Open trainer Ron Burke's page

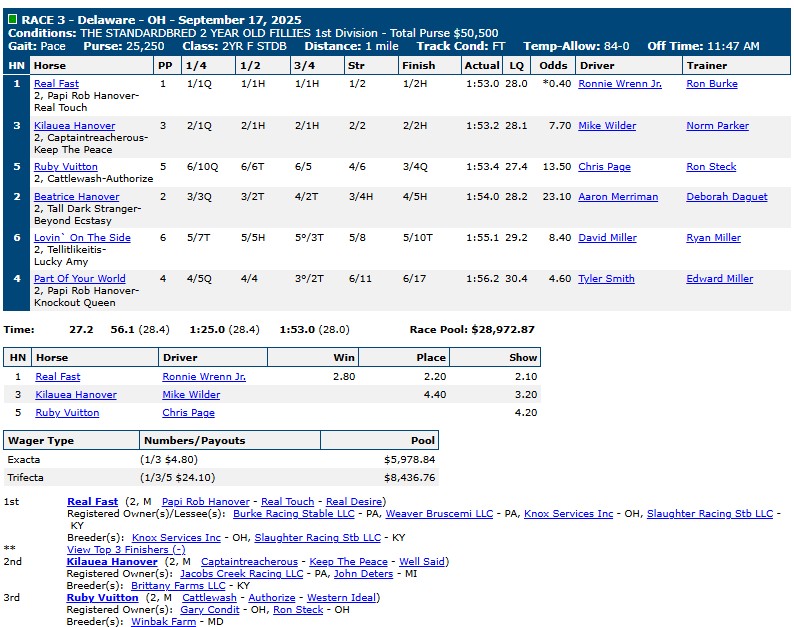(x=711, y=84)
